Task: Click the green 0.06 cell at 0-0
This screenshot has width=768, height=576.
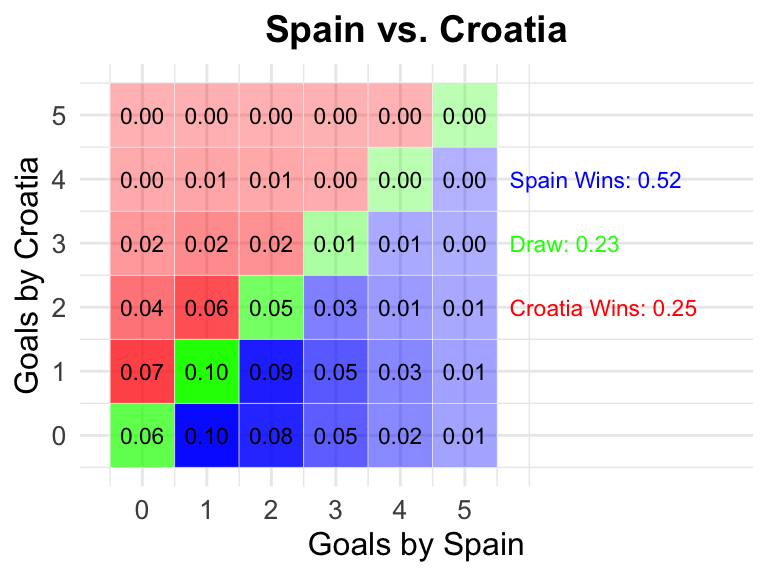Action: pyautogui.click(x=143, y=435)
